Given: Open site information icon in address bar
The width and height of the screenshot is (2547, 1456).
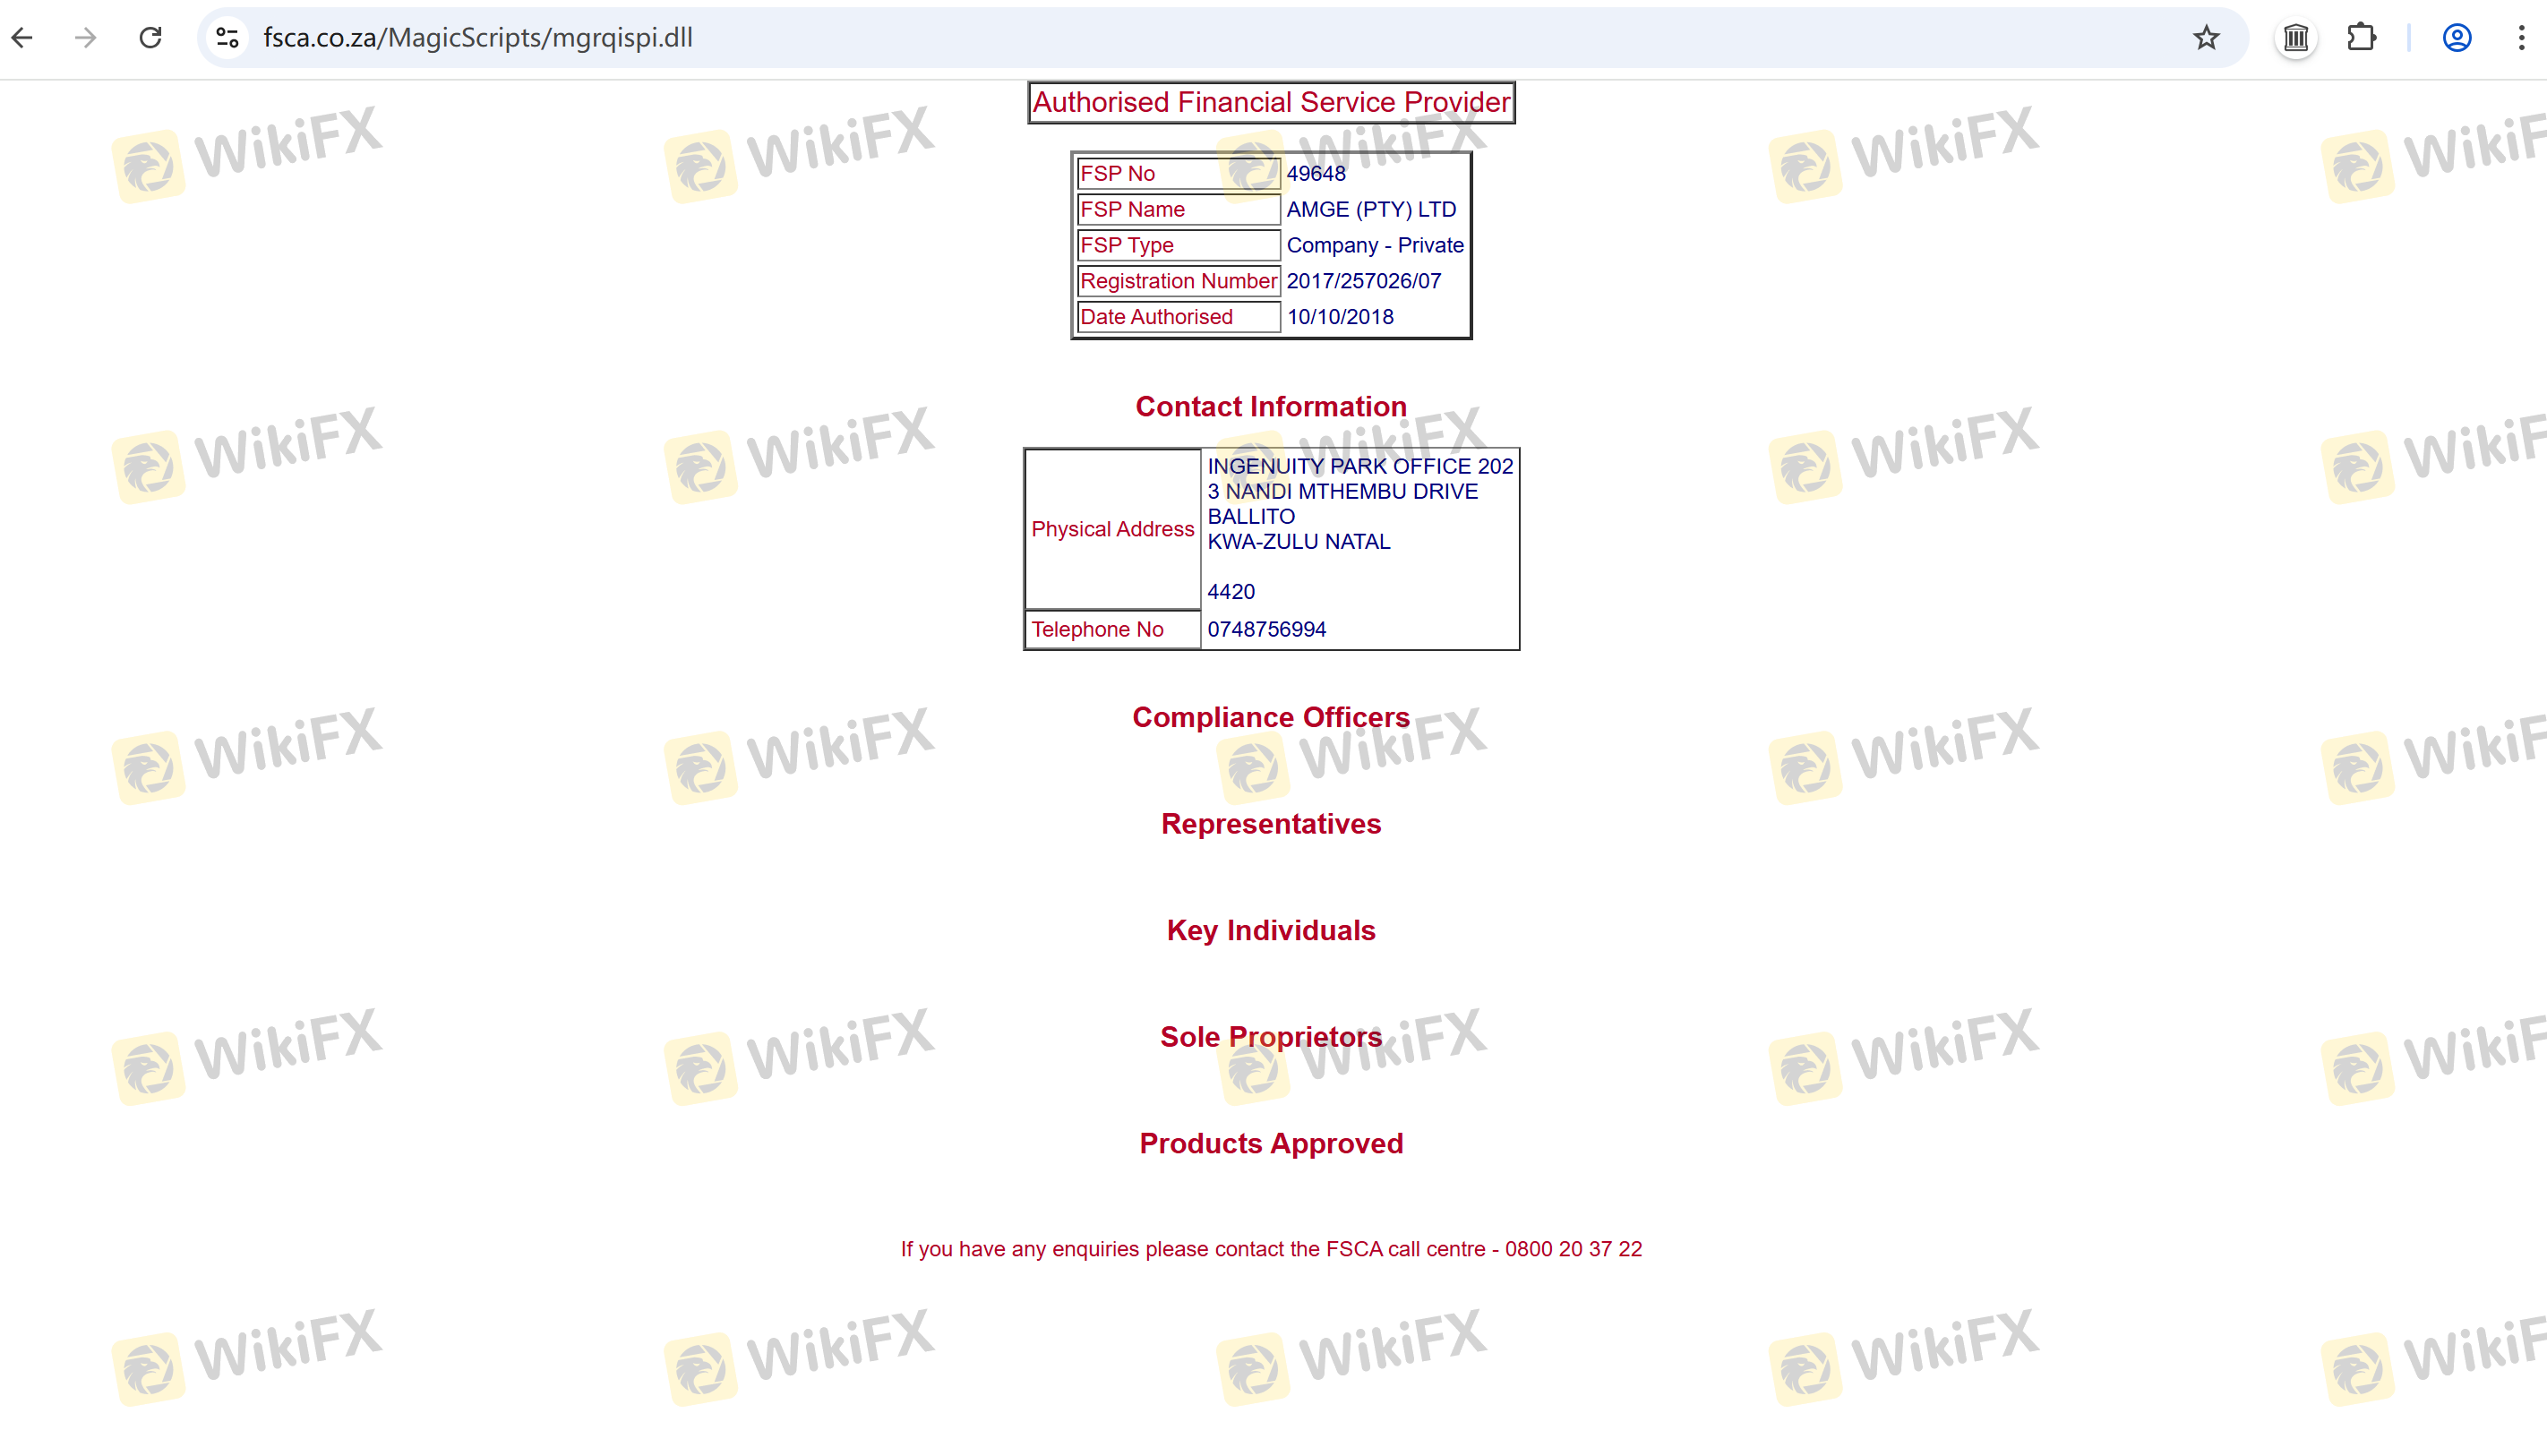Looking at the screenshot, I should click(x=228, y=38).
